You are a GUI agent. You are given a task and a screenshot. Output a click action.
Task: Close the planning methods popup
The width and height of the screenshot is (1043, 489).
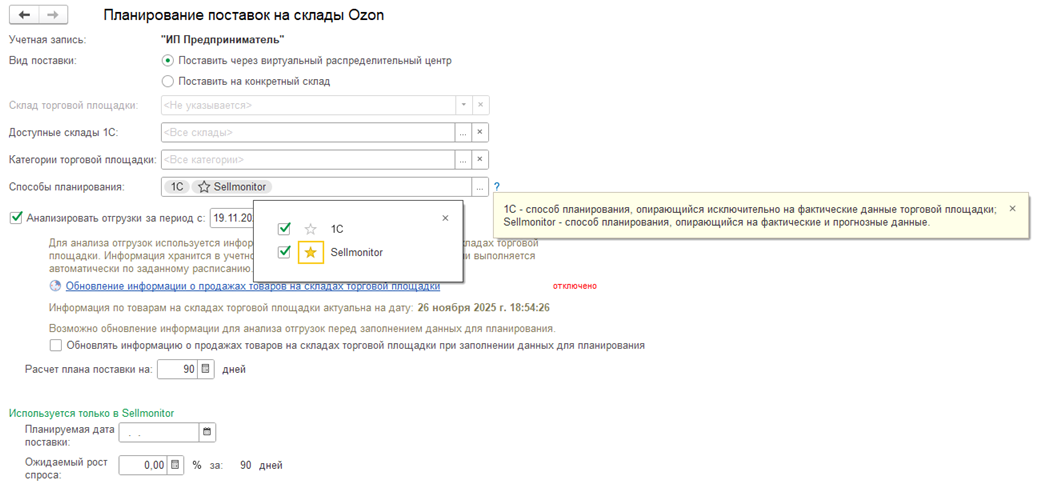click(x=446, y=218)
